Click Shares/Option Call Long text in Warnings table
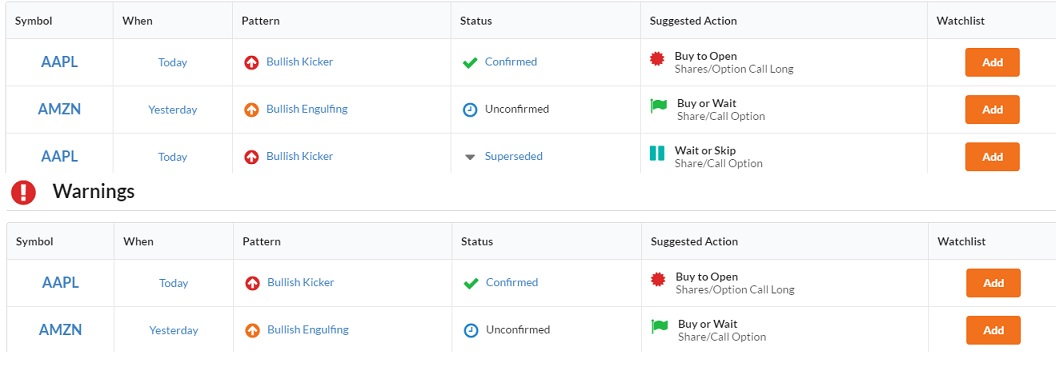1056x368 pixels. tap(735, 289)
